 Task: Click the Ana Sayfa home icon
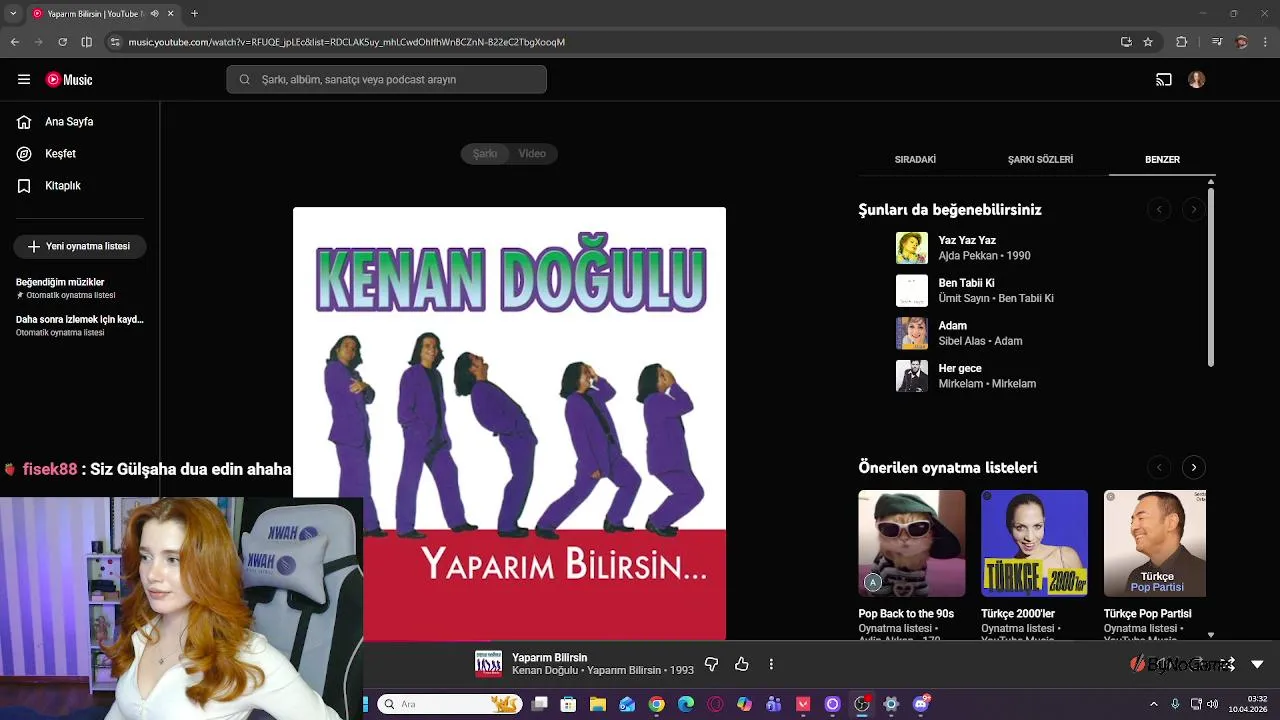[24, 122]
